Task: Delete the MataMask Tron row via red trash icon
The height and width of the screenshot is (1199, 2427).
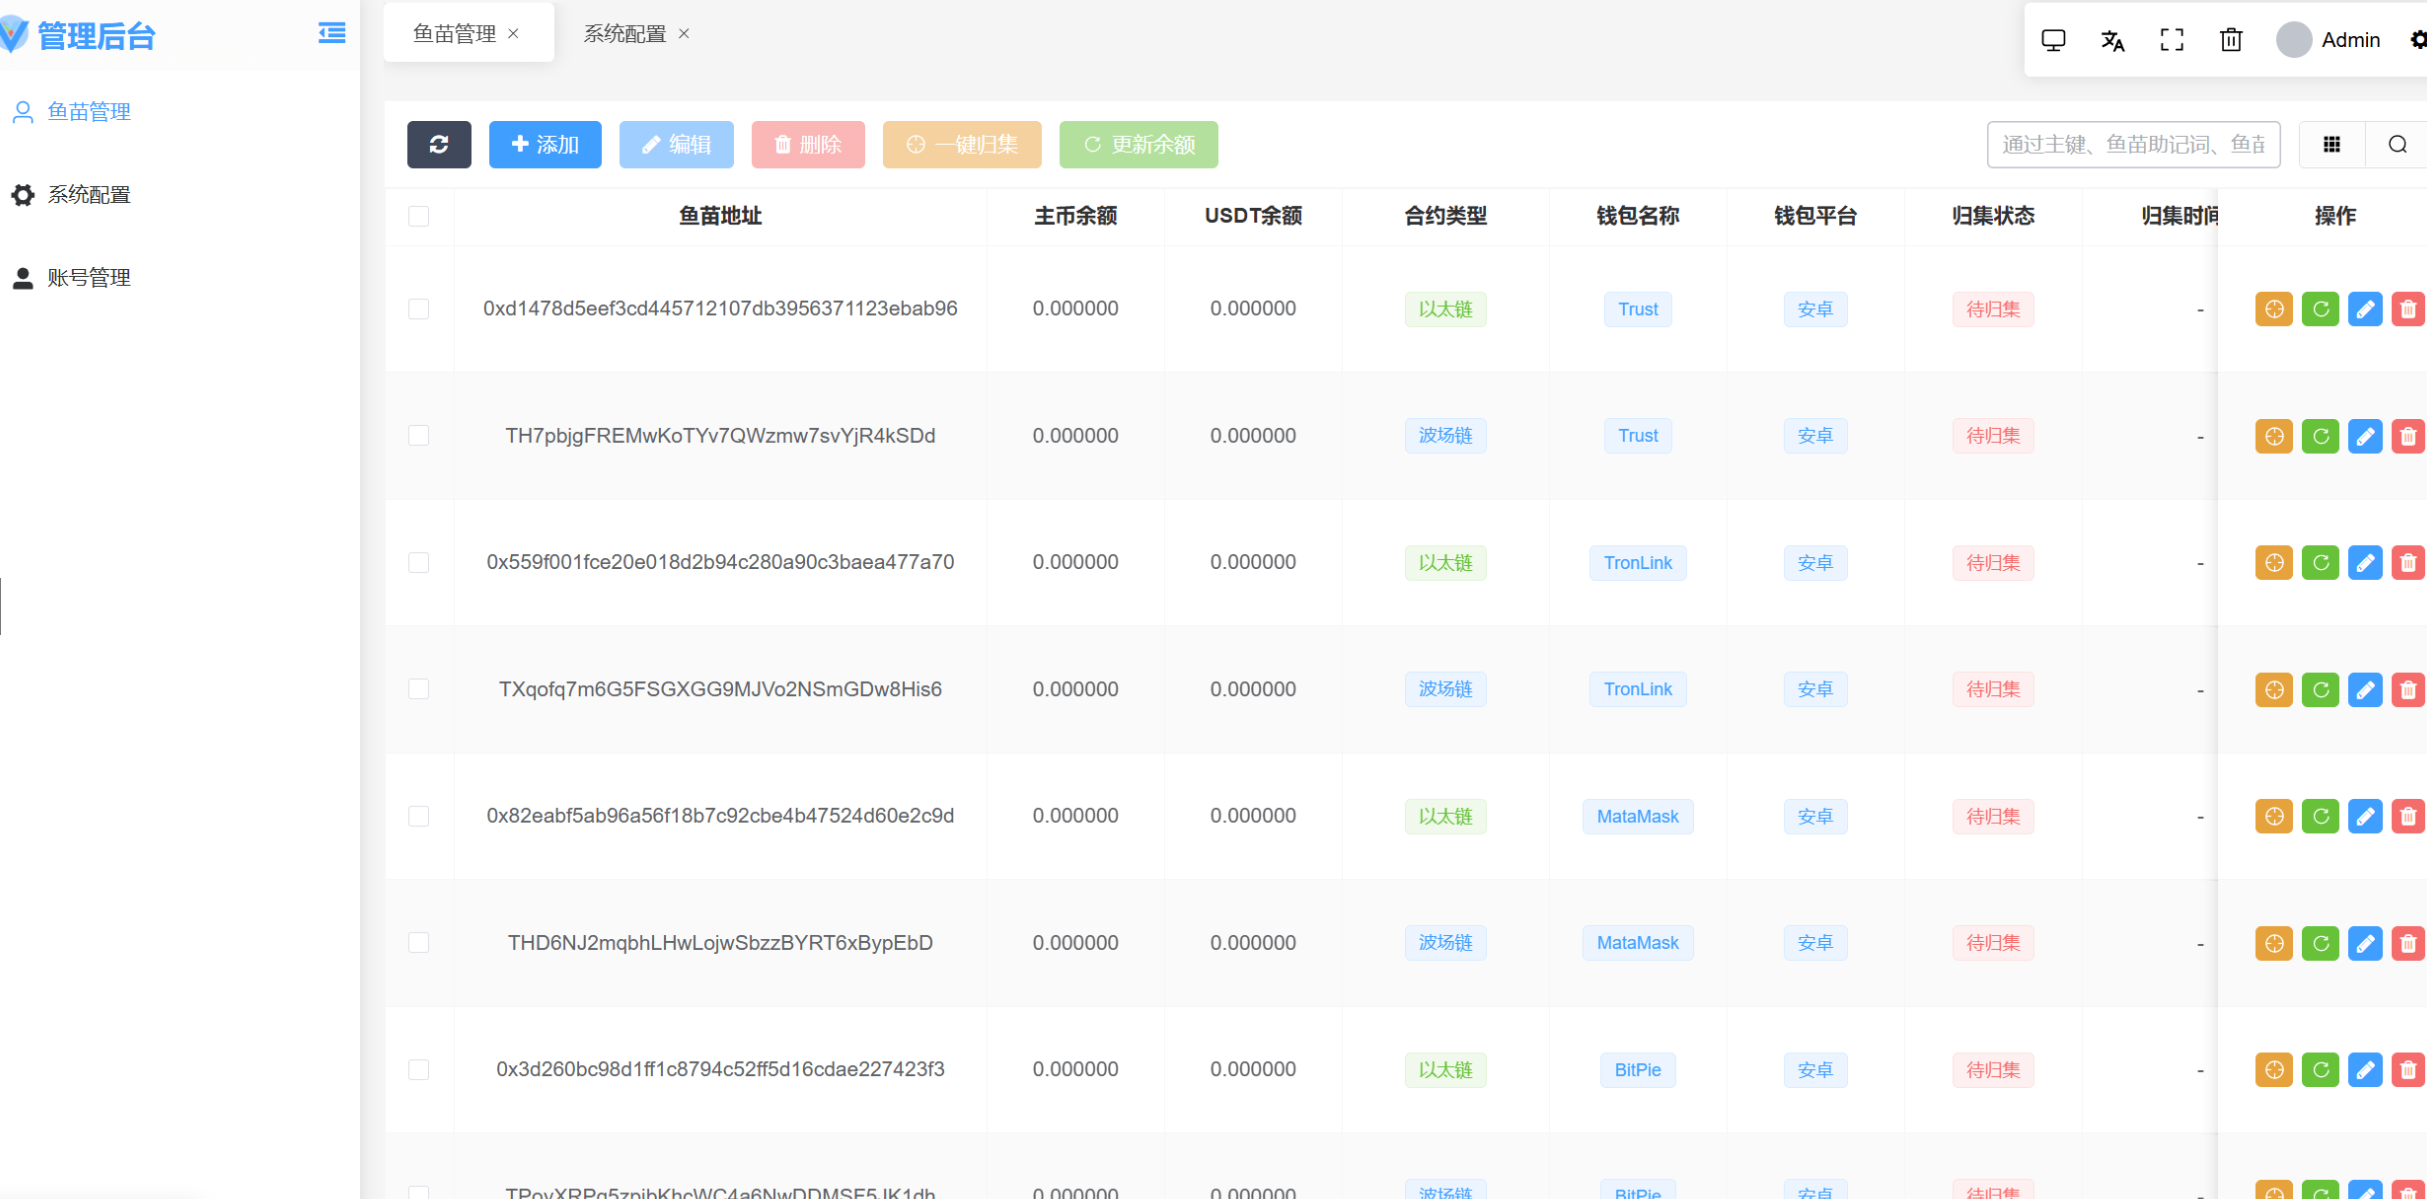Action: (2408, 942)
